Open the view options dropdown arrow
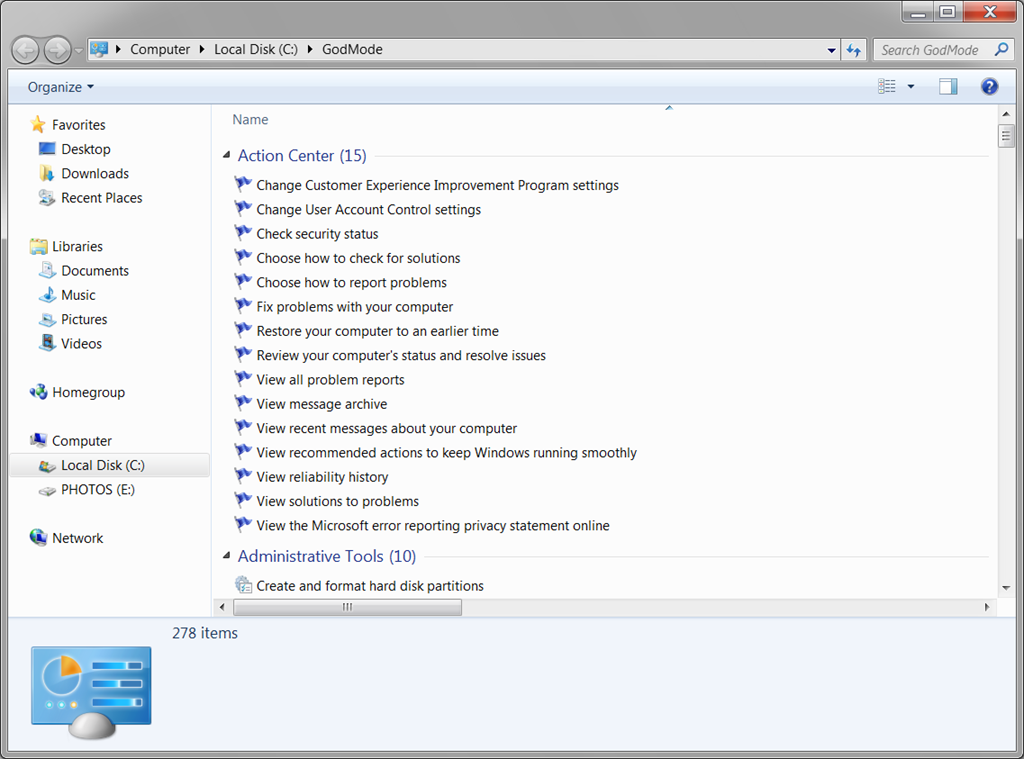This screenshot has width=1024, height=759. coord(910,87)
